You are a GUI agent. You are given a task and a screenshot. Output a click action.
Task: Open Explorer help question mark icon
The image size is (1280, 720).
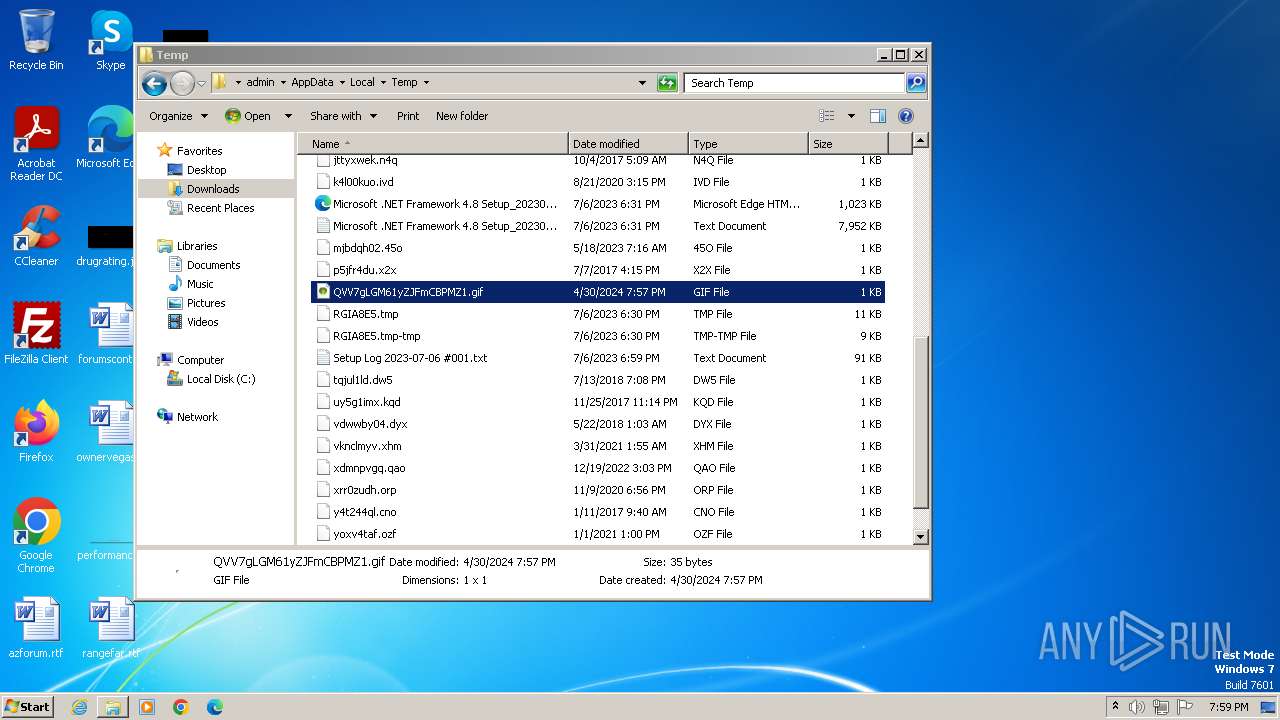(x=906, y=116)
